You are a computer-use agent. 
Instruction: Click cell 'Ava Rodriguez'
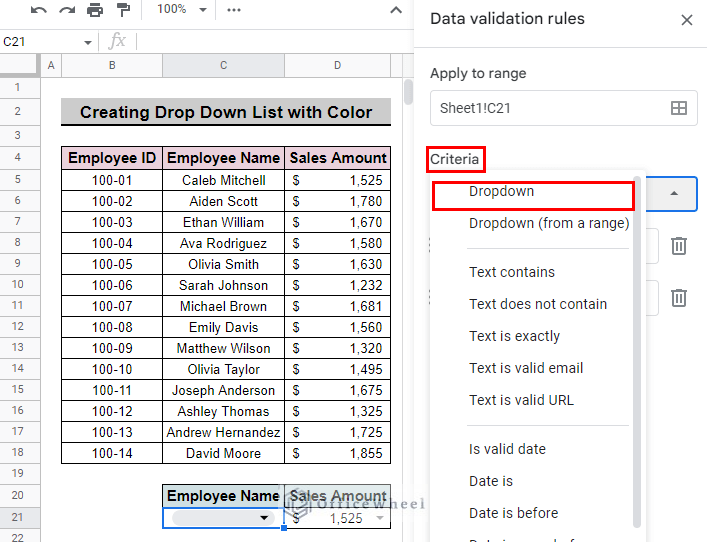click(223, 243)
